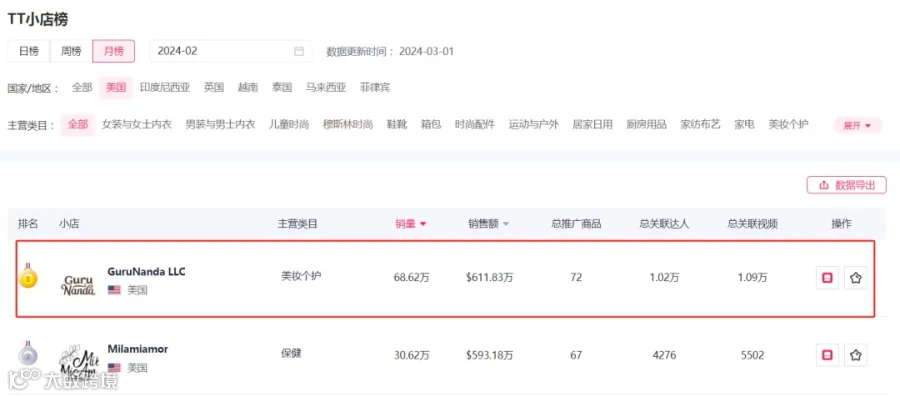Switch to 周榜 weekly ranking
The height and width of the screenshot is (397, 900).
click(x=71, y=51)
